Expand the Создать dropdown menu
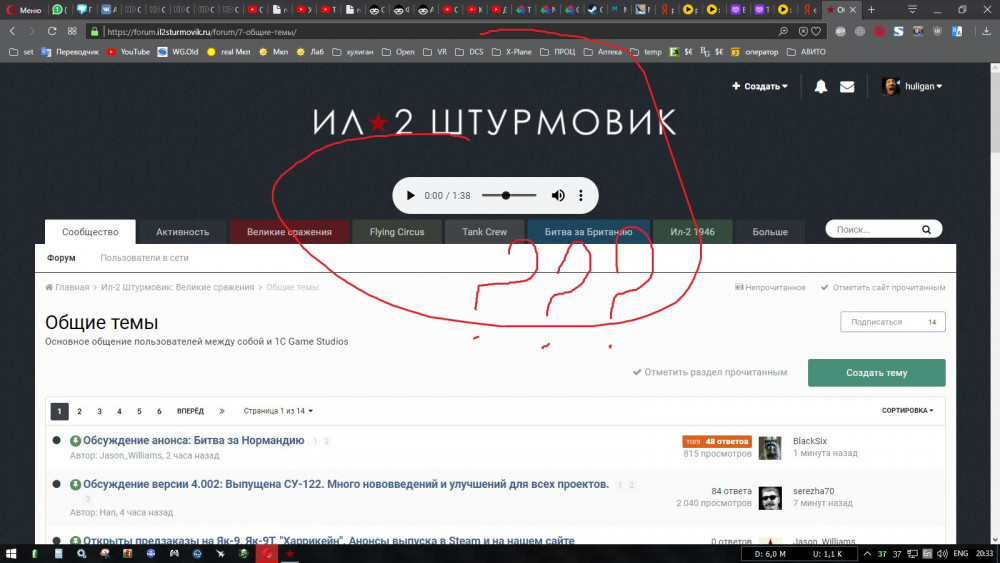Image resolution: width=1000 pixels, height=563 pixels. 760,86
